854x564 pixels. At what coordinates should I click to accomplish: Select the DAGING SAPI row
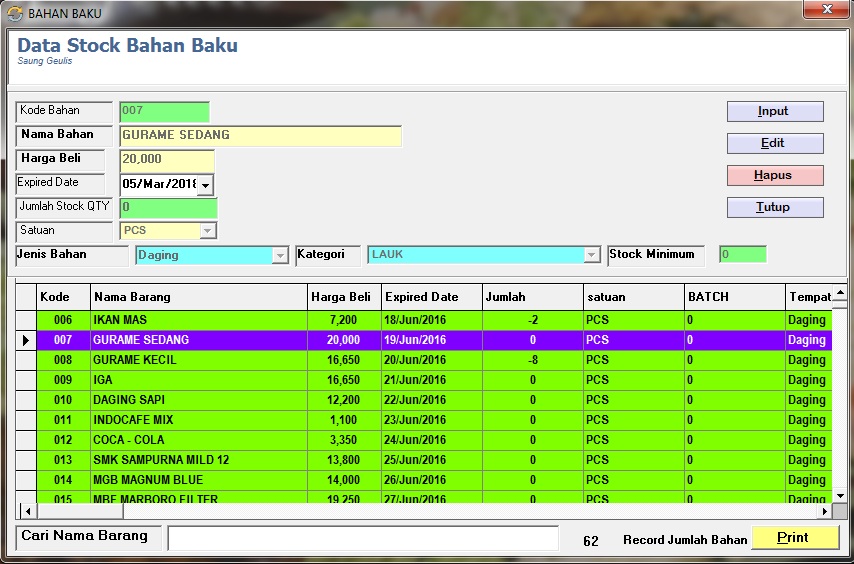click(x=434, y=401)
